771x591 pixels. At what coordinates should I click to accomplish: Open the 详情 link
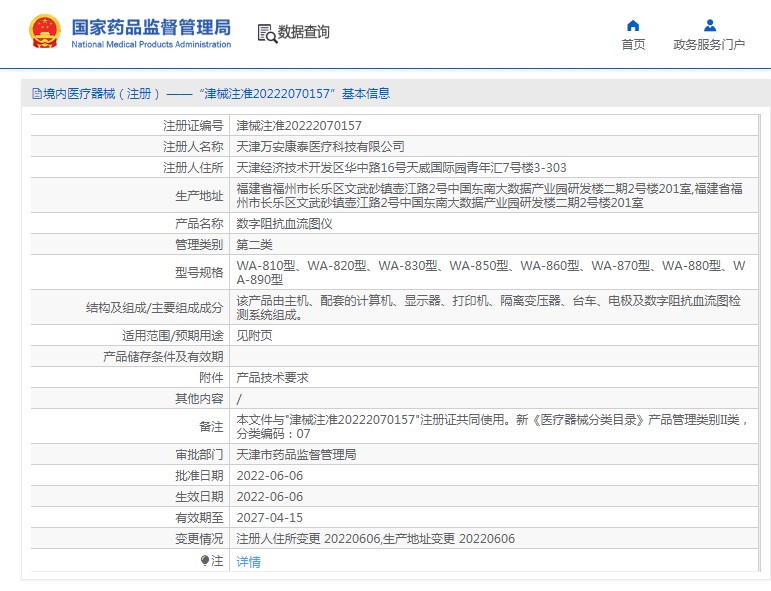point(248,562)
